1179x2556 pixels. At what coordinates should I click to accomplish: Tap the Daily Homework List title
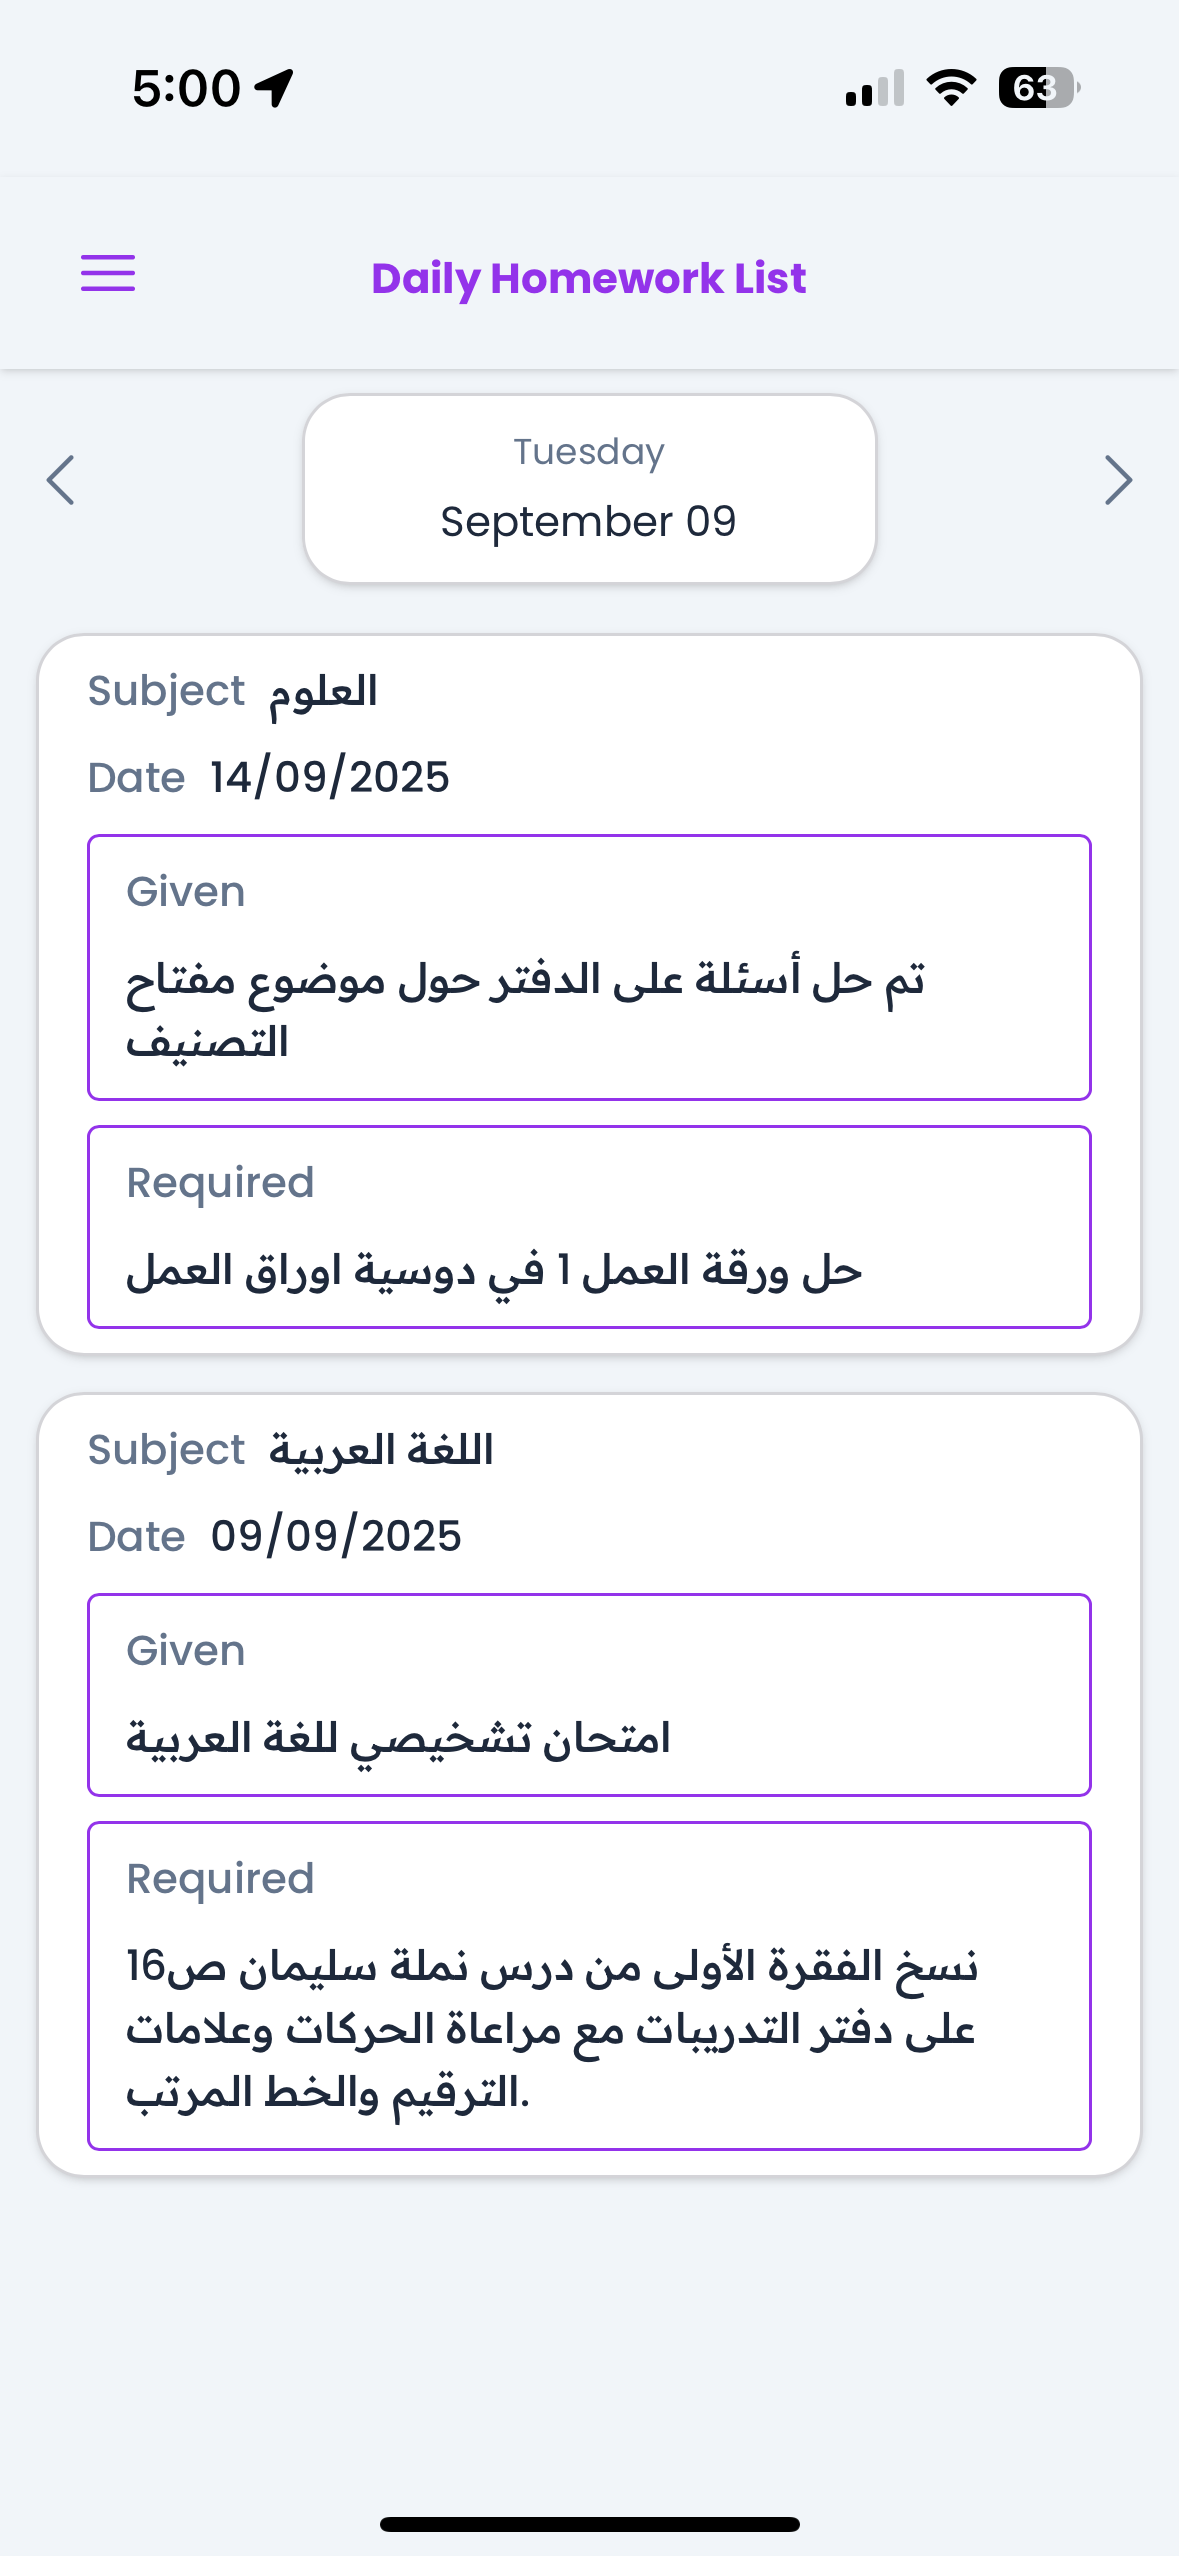pos(589,278)
